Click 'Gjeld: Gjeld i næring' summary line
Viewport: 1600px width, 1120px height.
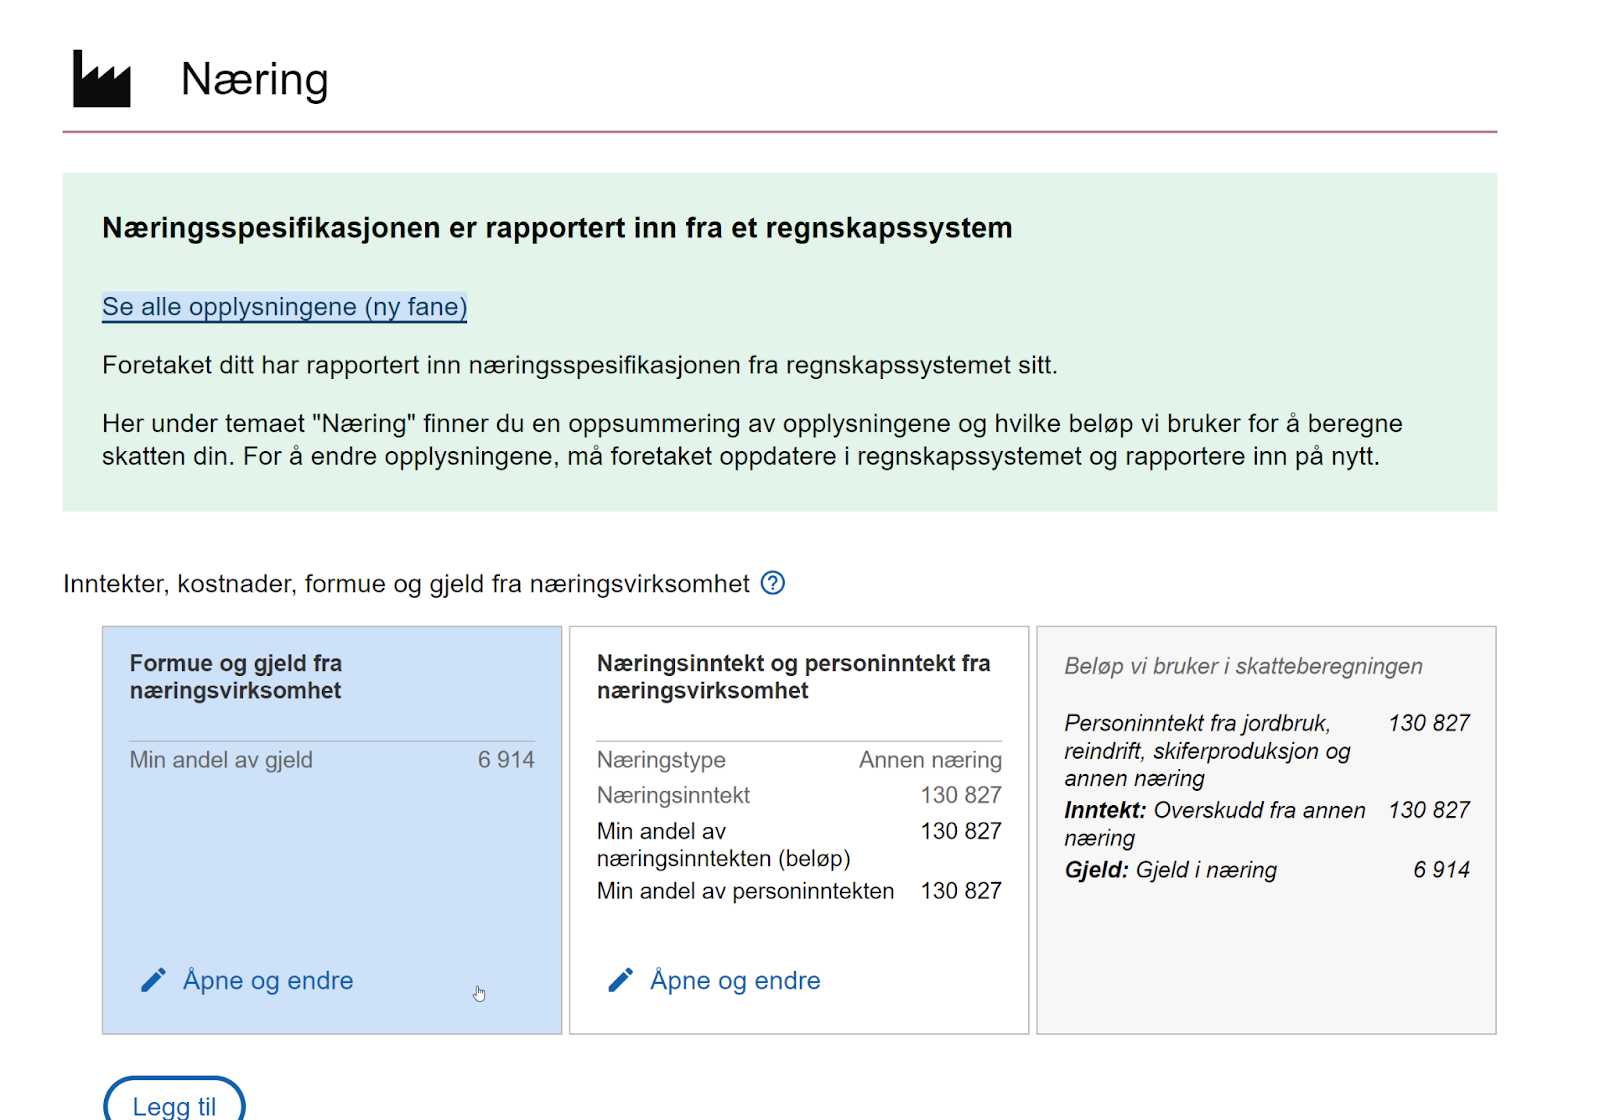tap(1170, 870)
